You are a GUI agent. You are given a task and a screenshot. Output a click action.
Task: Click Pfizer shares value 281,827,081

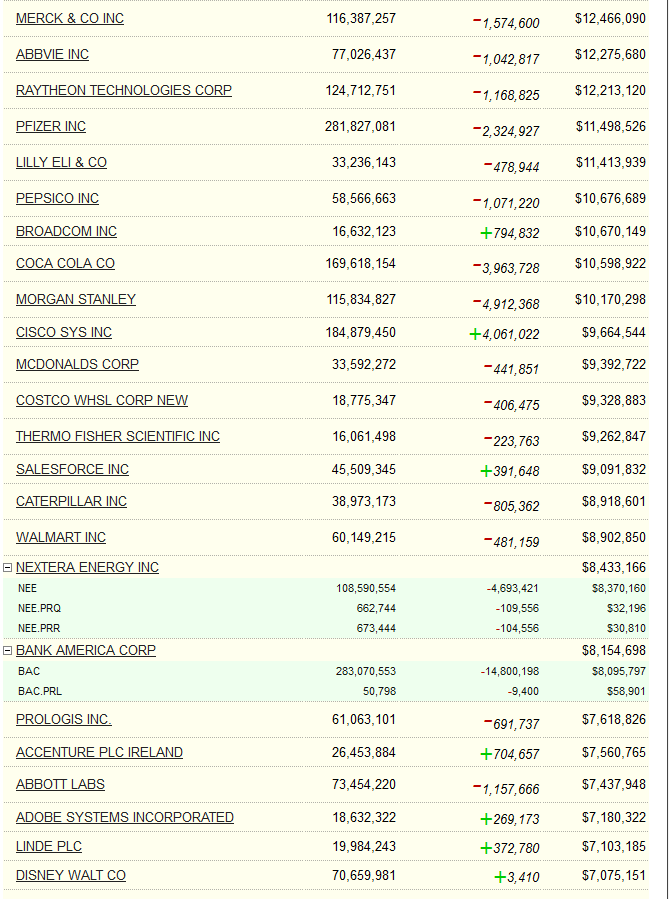click(361, 127)
